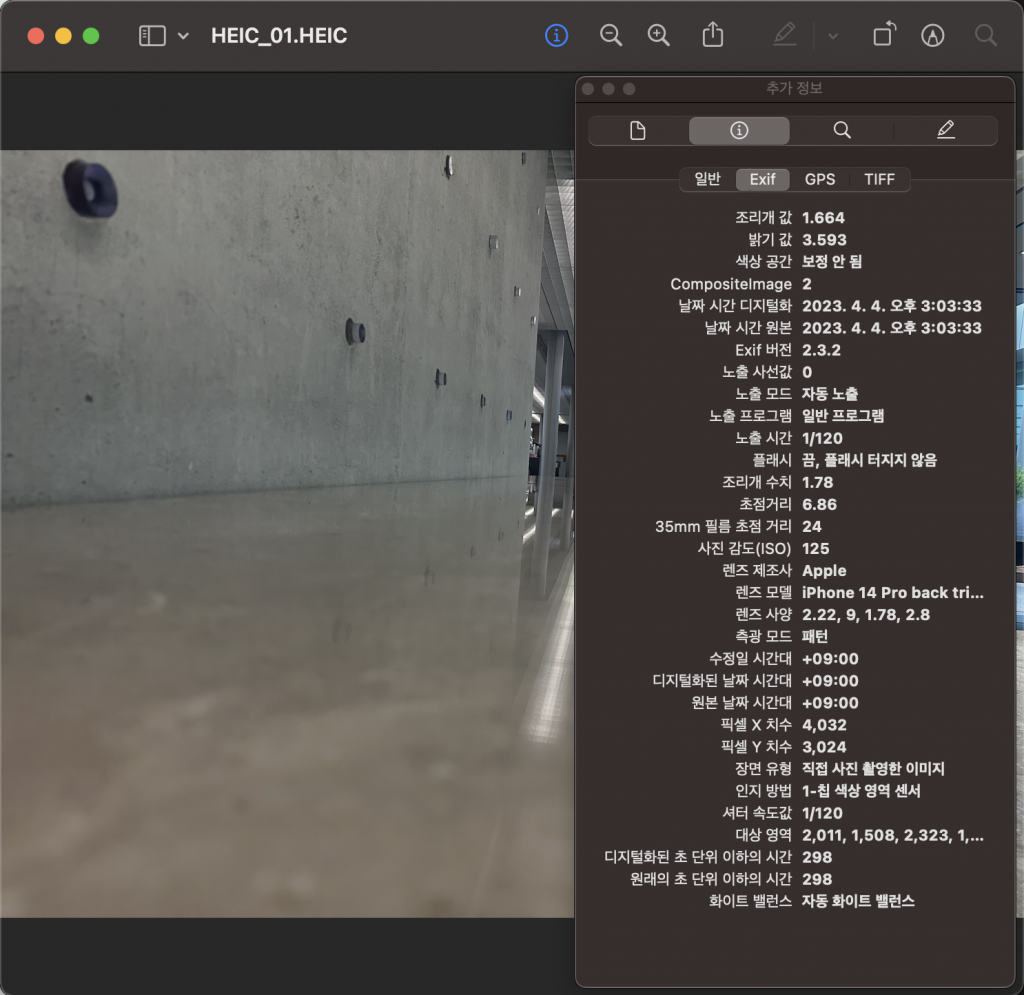Open the toolbar search icon
Screen dimensions: 1024x995
tap(985, 35)
